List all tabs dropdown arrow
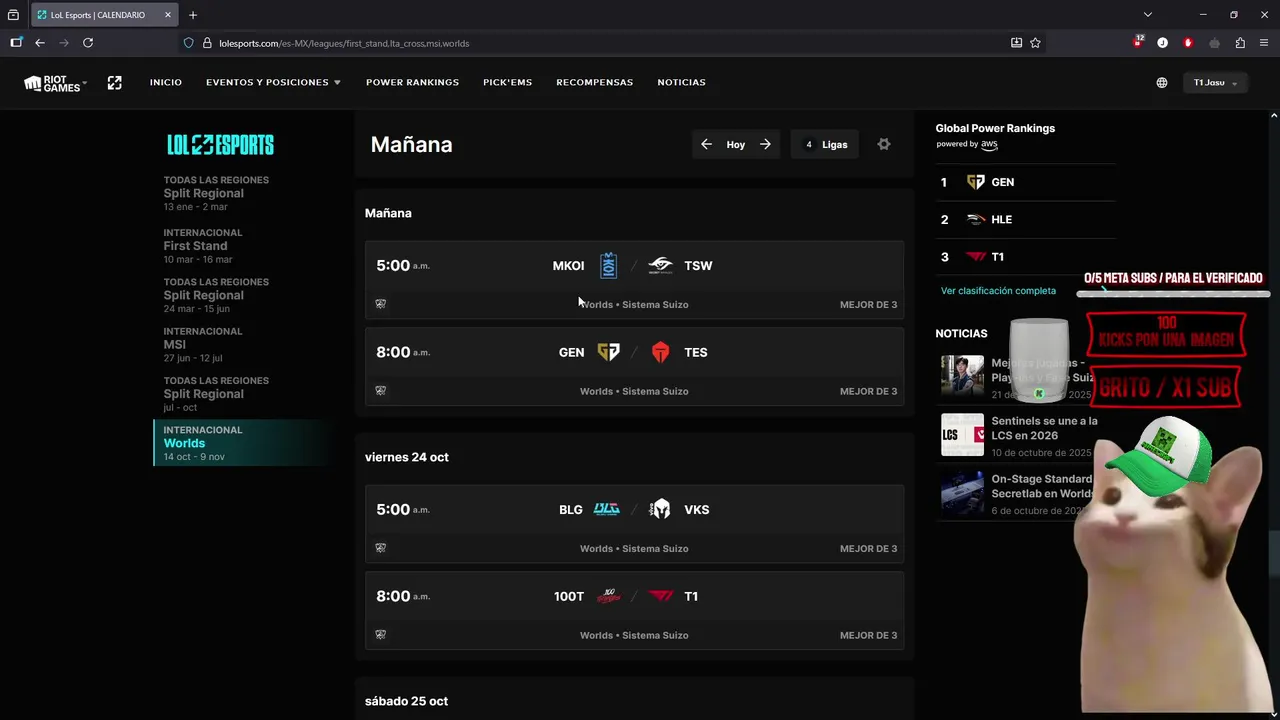Screen dimensions: 1280x720 point(1148,15)
